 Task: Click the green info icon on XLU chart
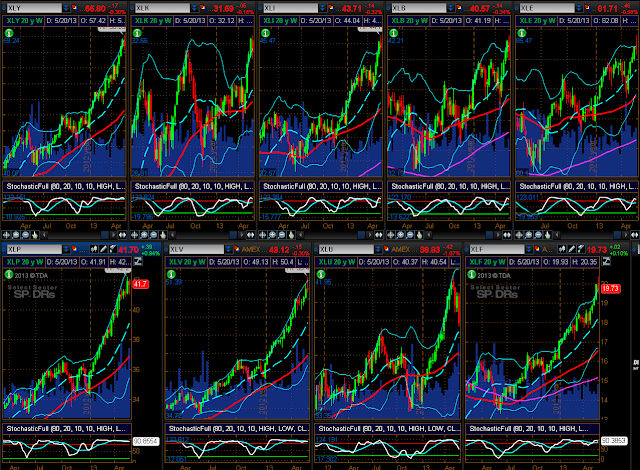coord(321,274)
